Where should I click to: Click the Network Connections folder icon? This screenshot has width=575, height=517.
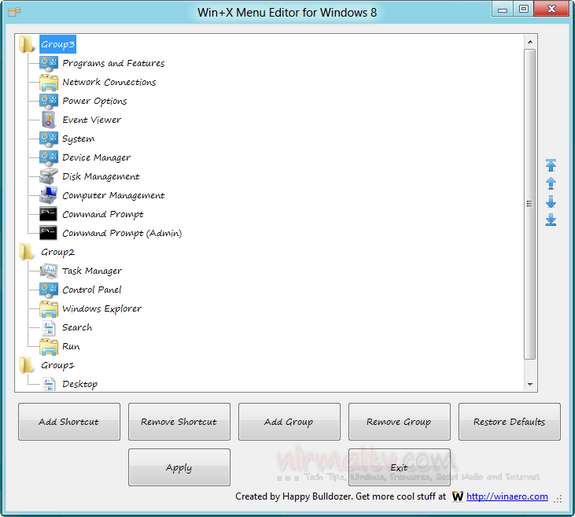[48, 82]
